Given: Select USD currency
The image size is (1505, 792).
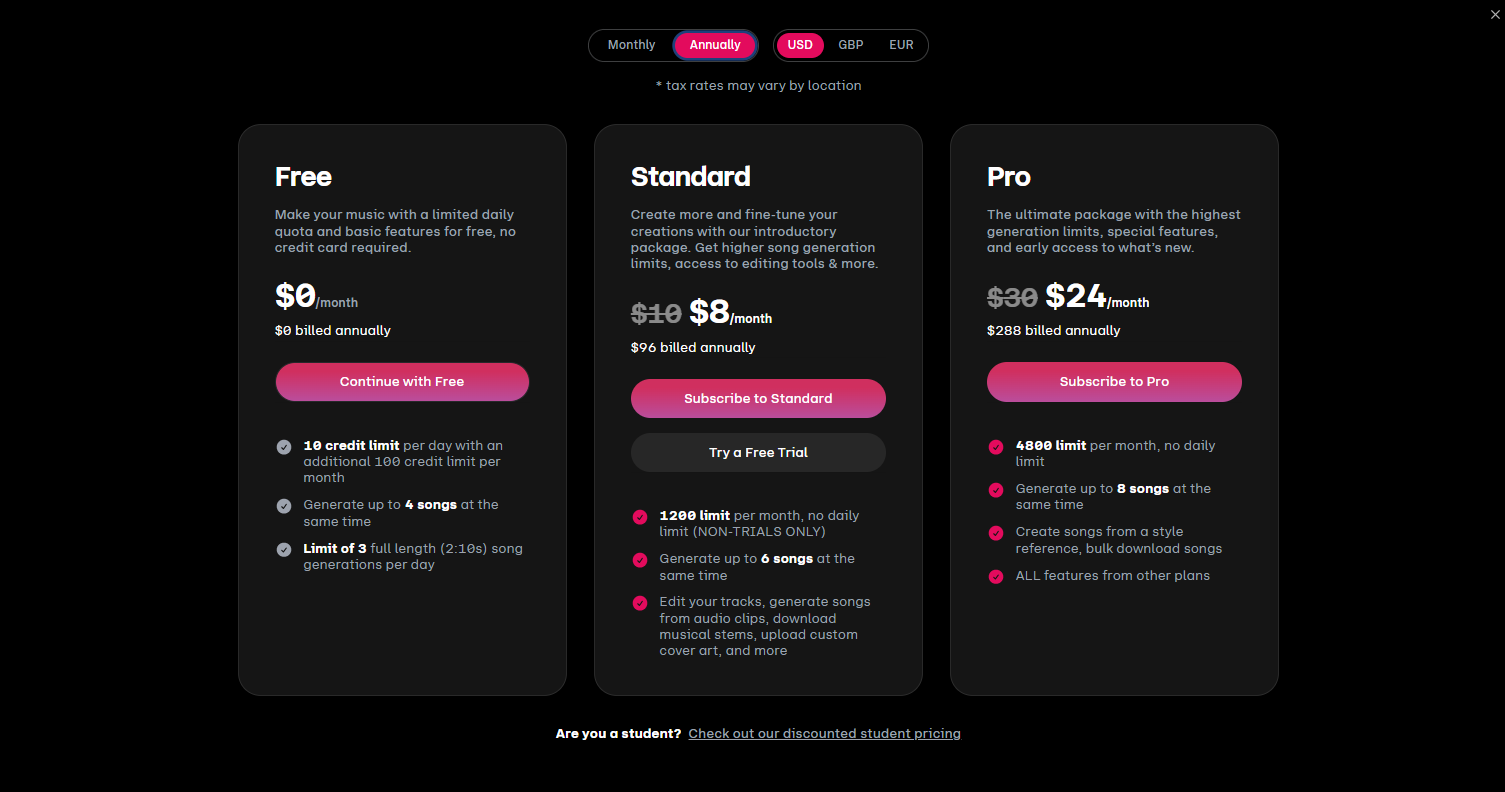Looking at the screenshot, I should coord(800,45).
